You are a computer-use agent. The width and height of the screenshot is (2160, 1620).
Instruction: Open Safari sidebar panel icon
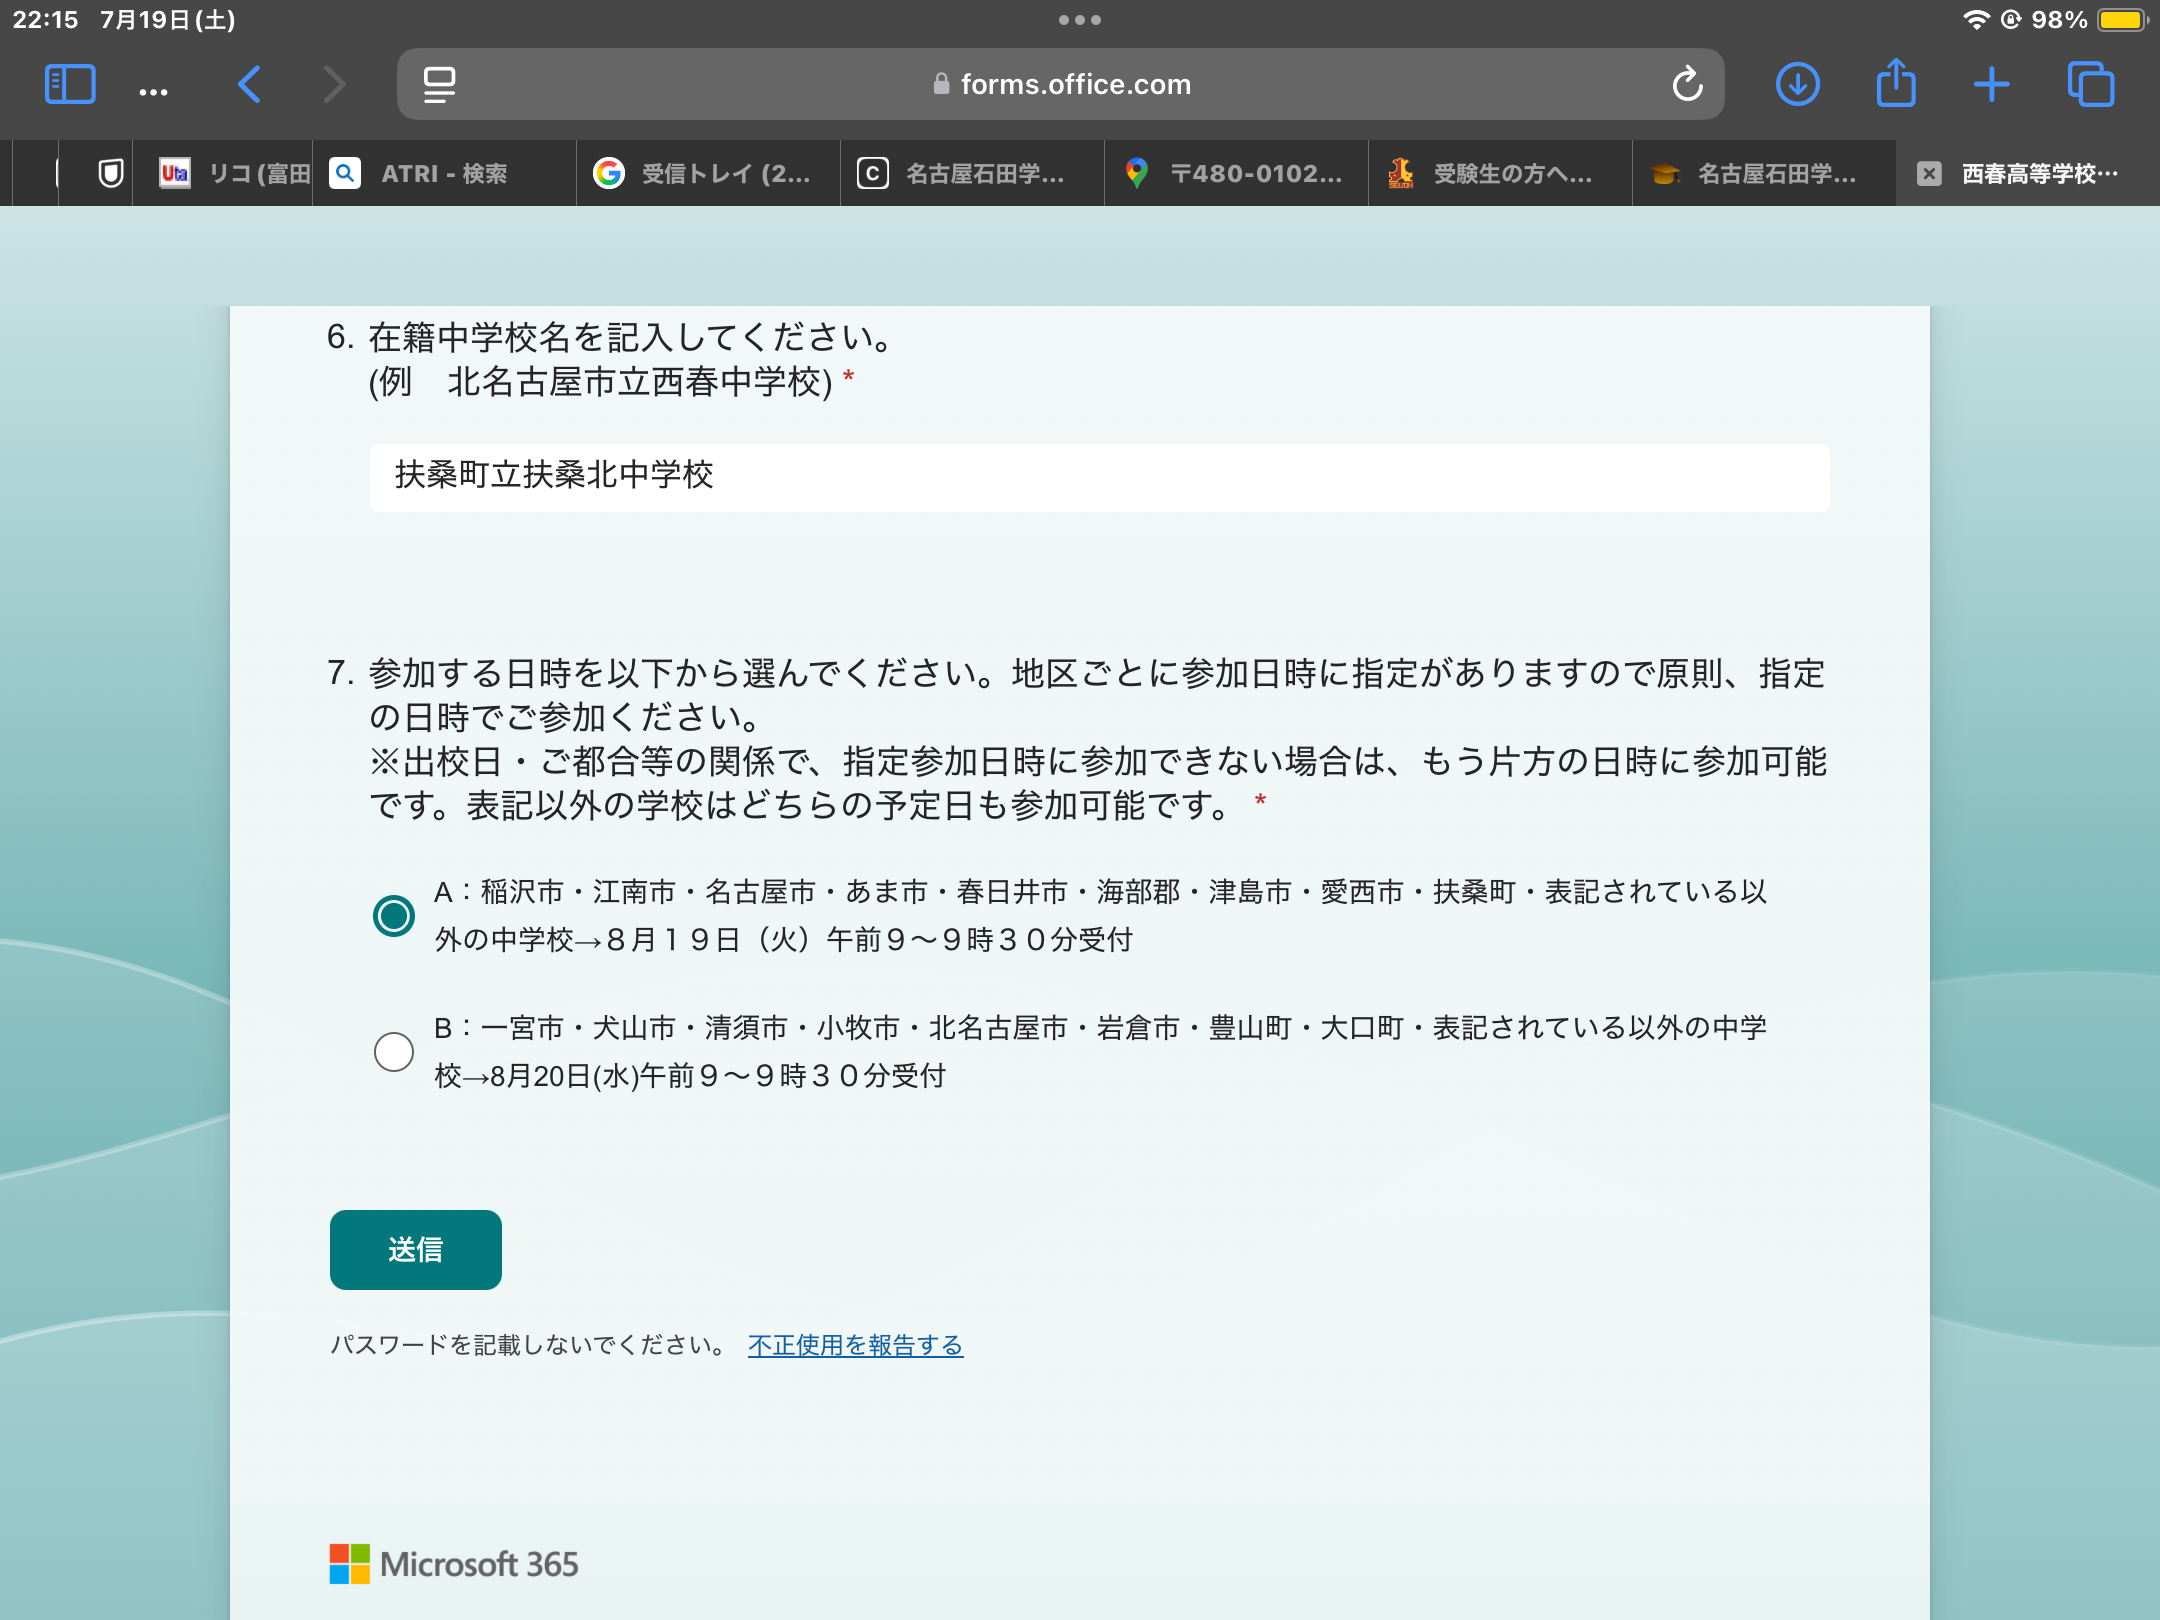tap(70, 84)
